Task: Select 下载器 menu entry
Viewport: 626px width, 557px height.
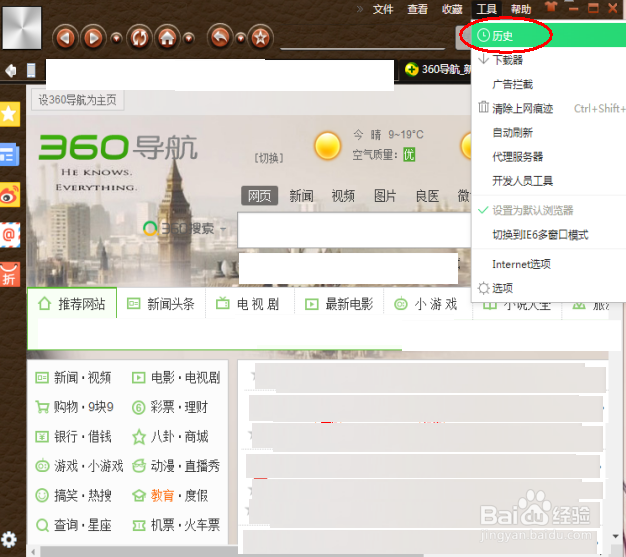Action: click(x=549, y=60)
